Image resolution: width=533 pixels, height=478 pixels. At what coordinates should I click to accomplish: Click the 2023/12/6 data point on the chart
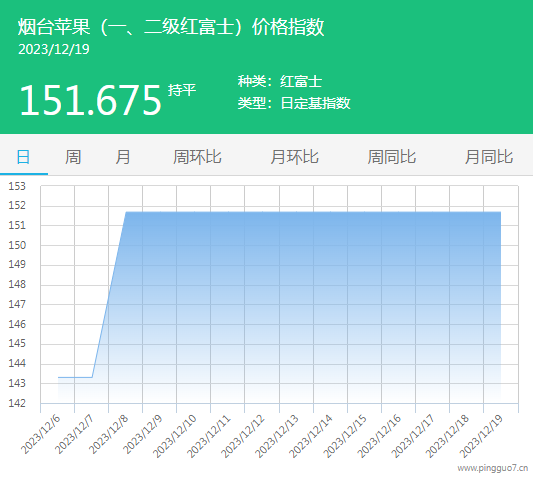click(x=58, y=377)
